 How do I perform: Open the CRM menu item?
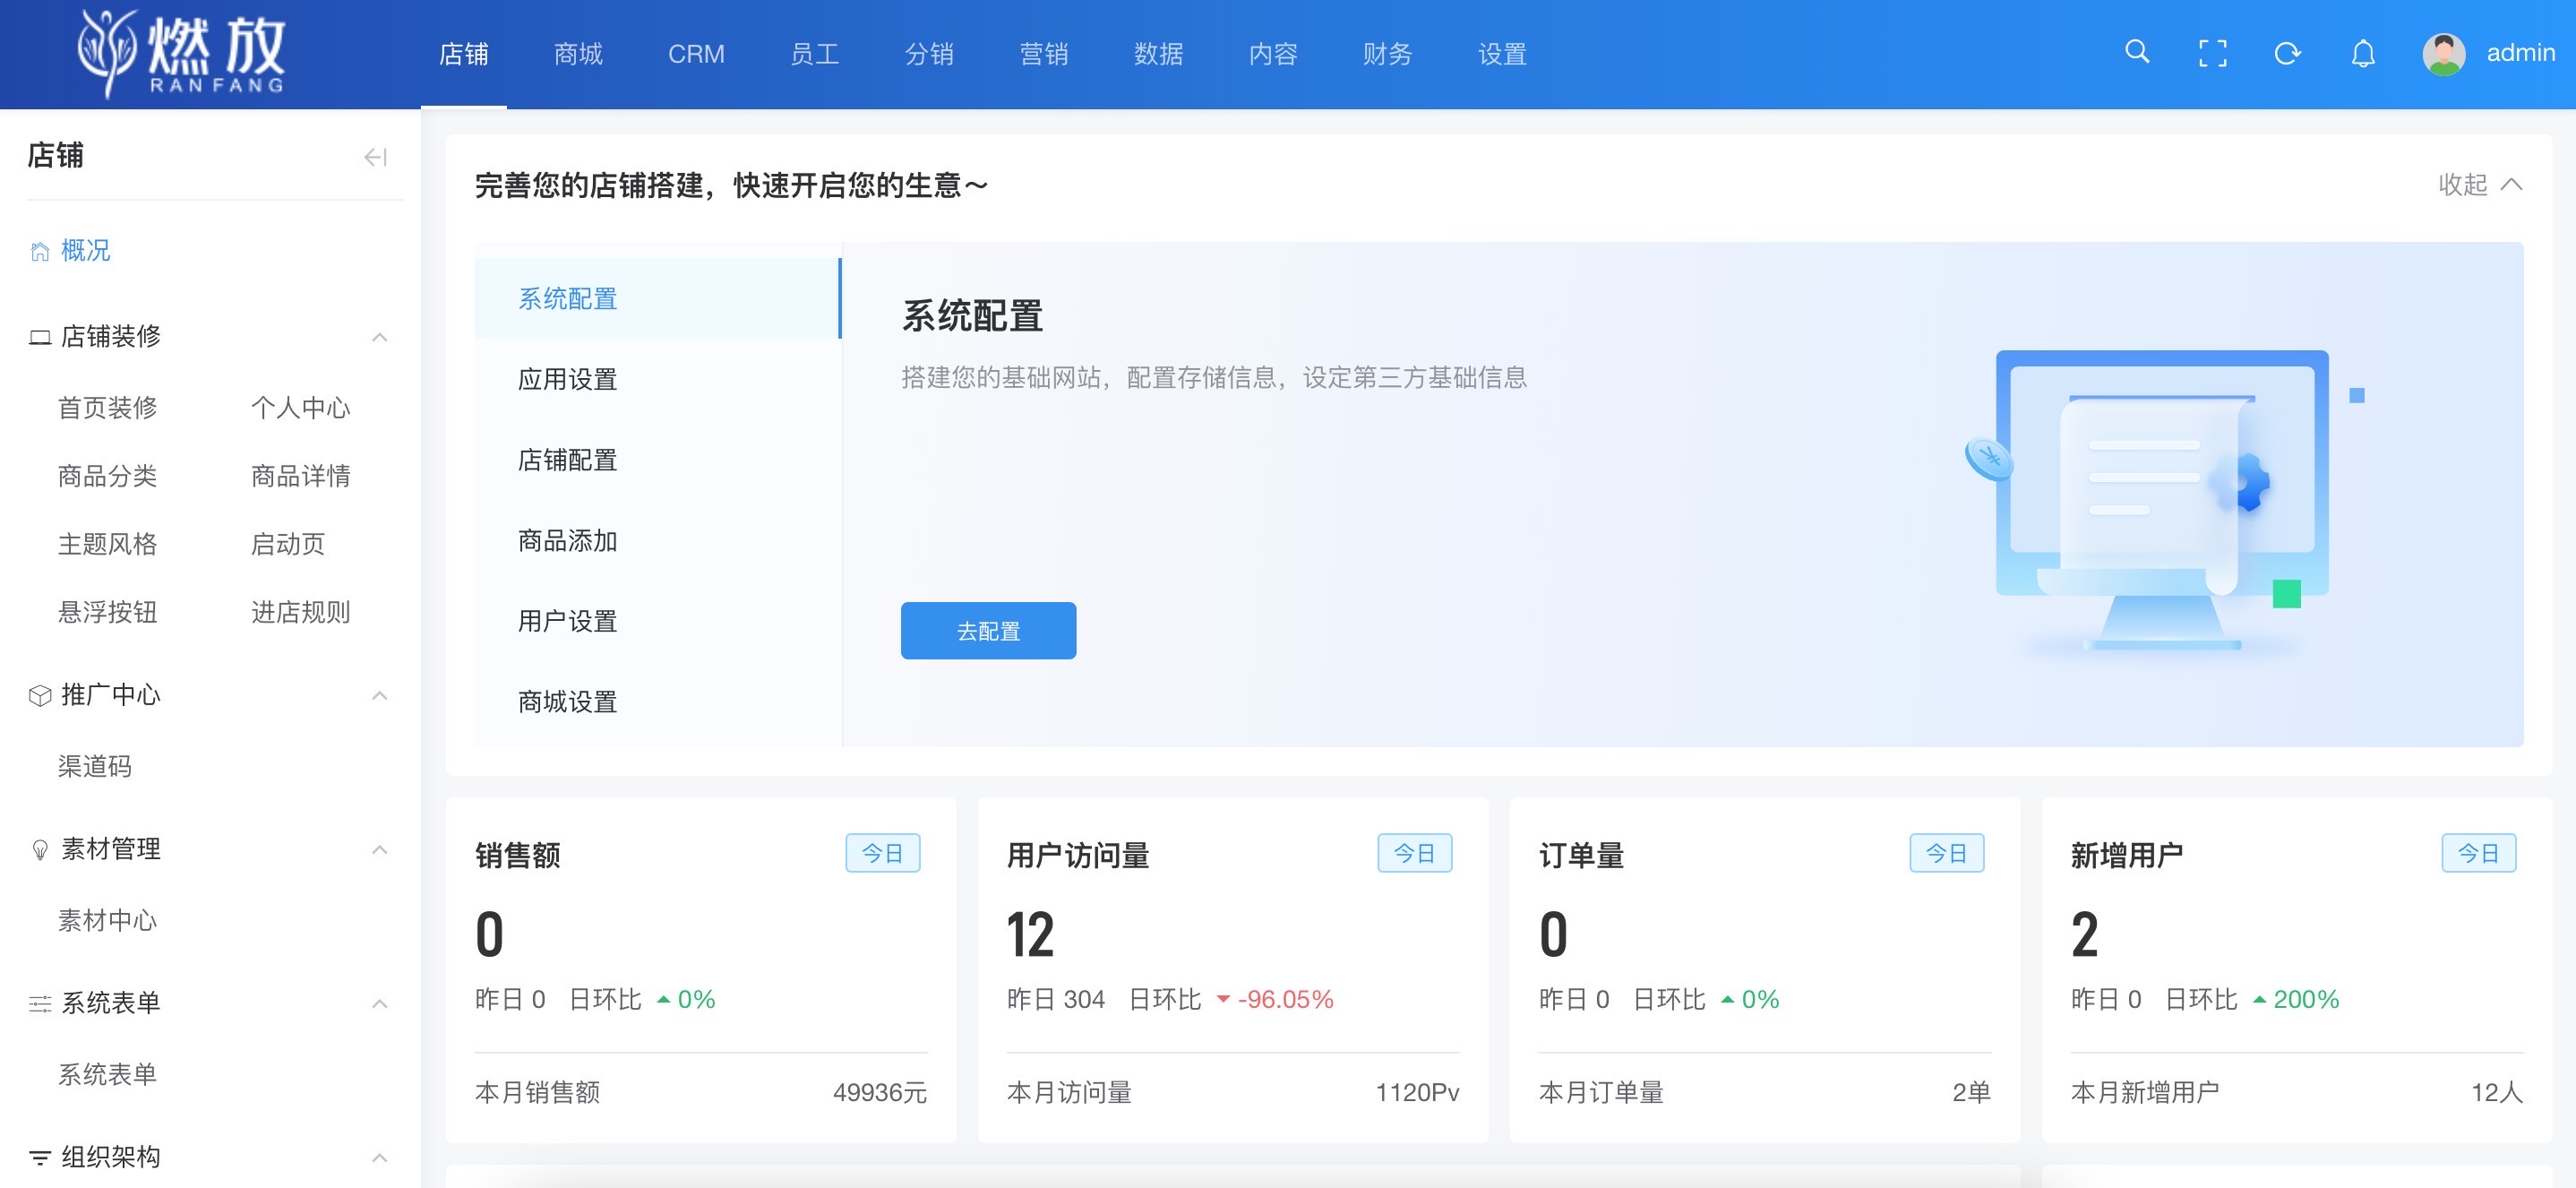696,55
